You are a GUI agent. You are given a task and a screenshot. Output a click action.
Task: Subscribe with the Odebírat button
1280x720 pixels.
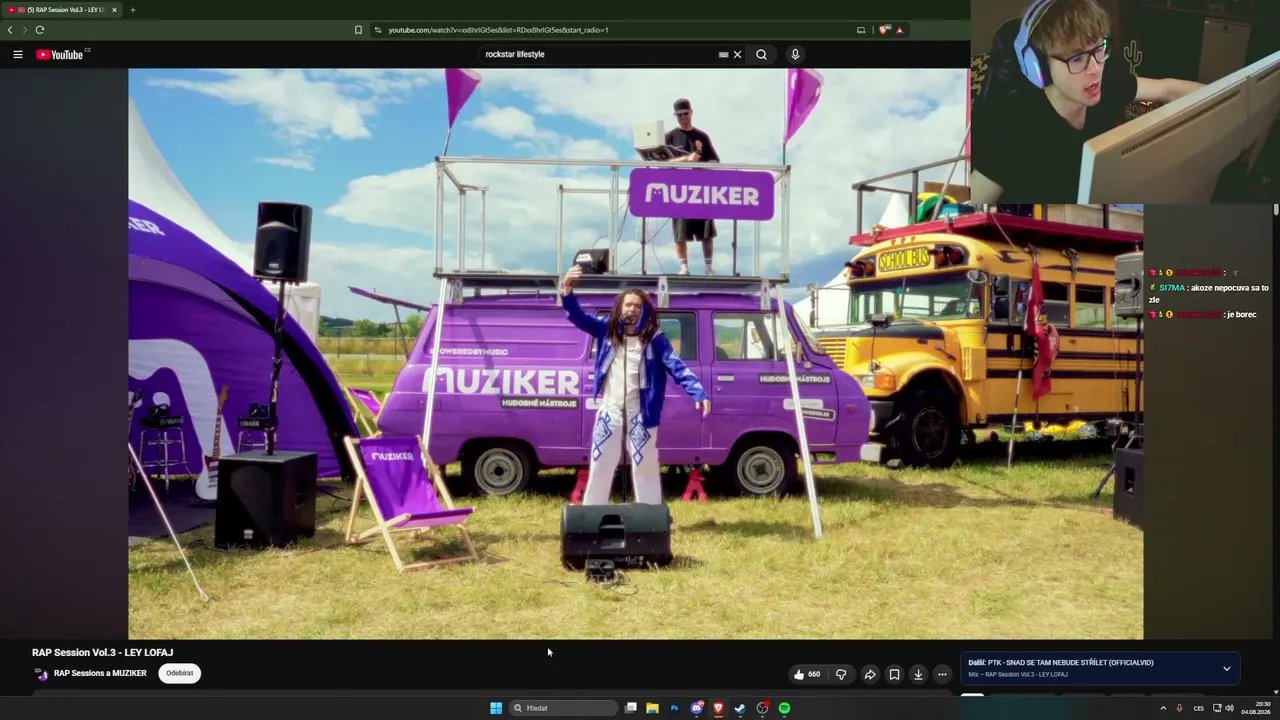[x=180, y=673]
